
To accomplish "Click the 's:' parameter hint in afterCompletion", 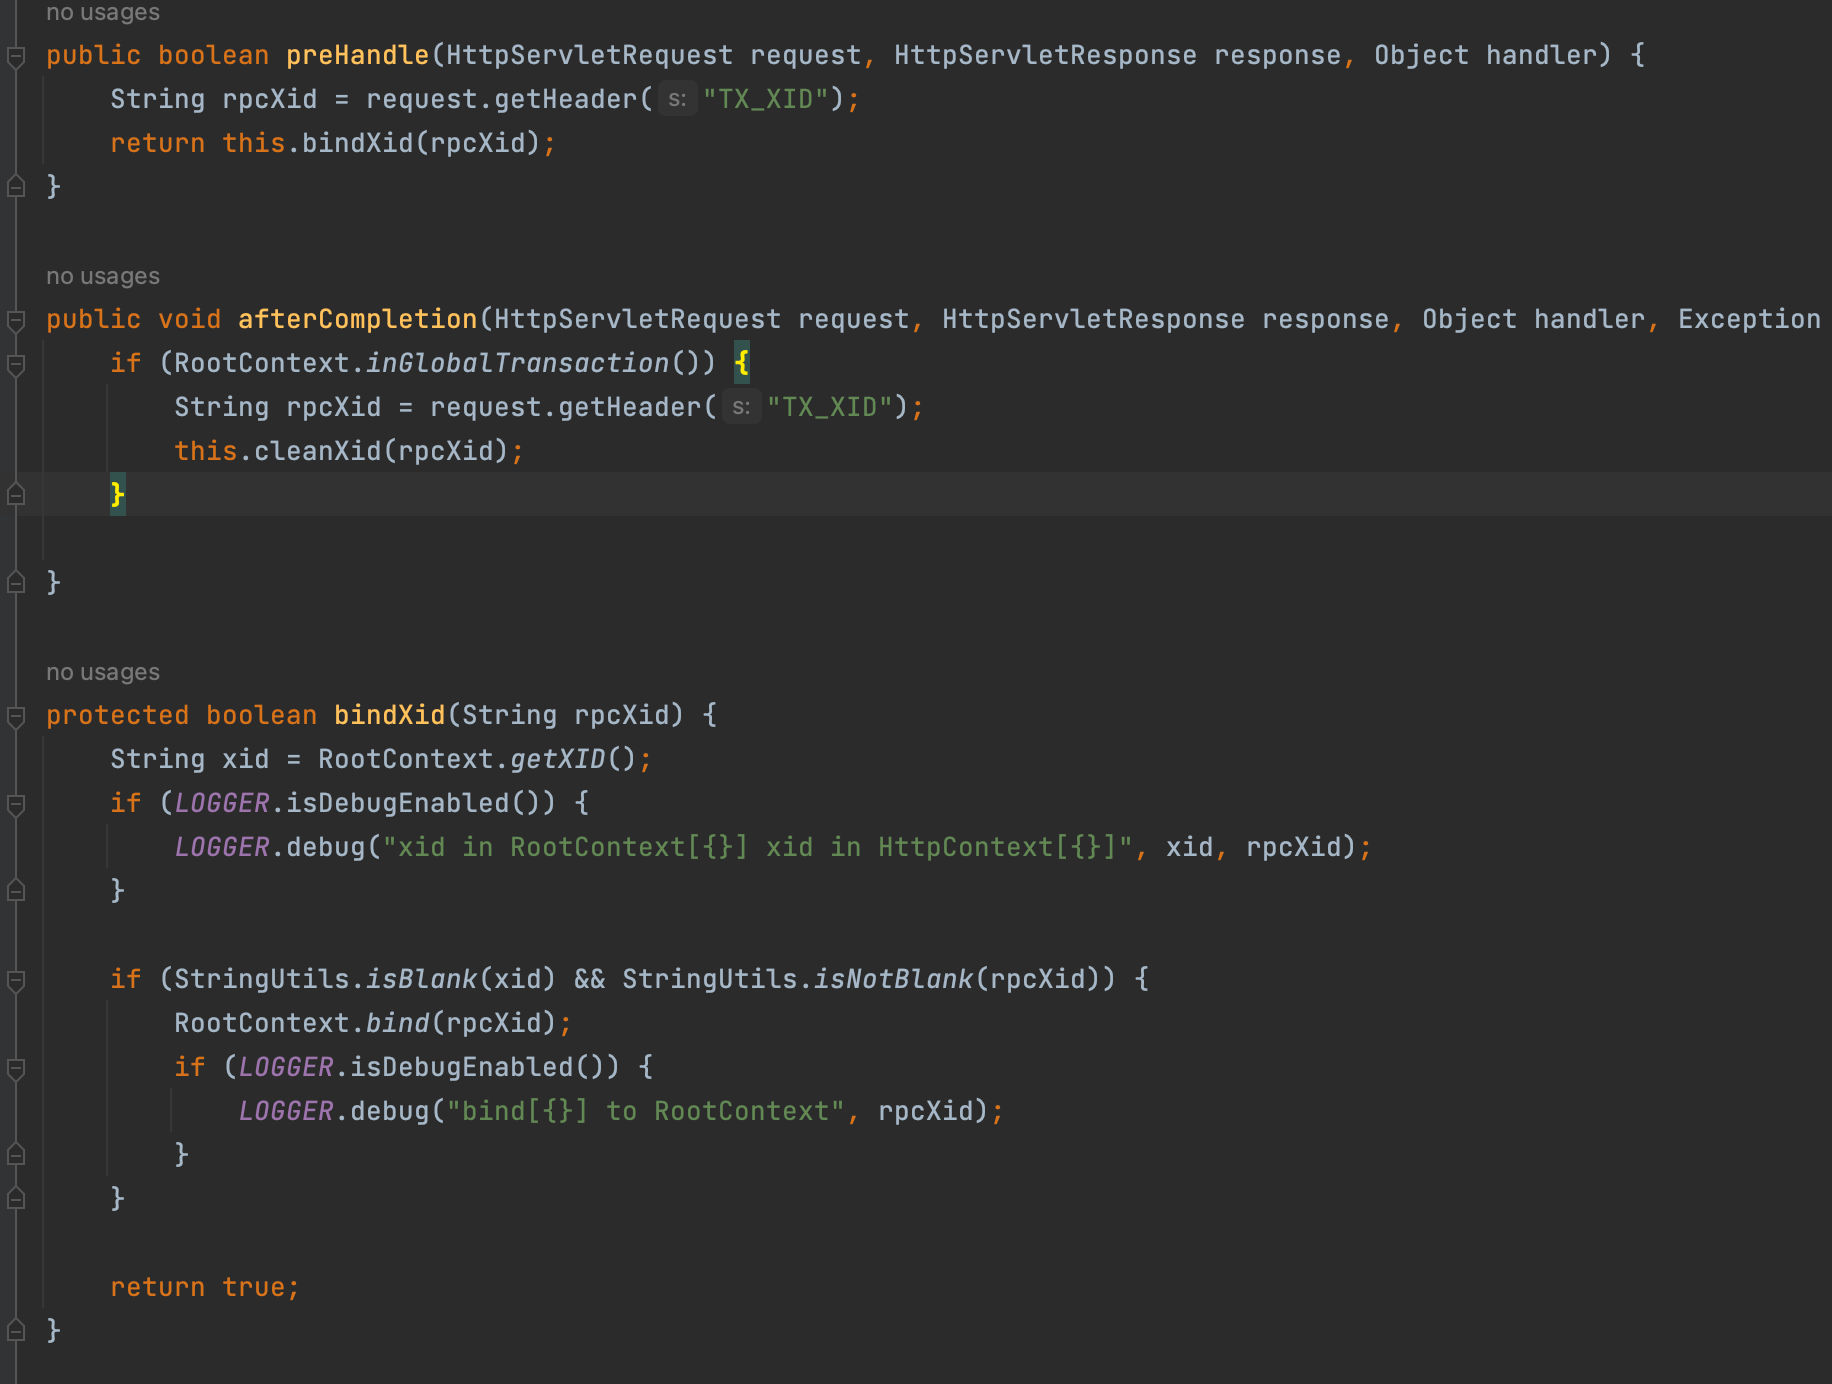I will tap(741, 407).
